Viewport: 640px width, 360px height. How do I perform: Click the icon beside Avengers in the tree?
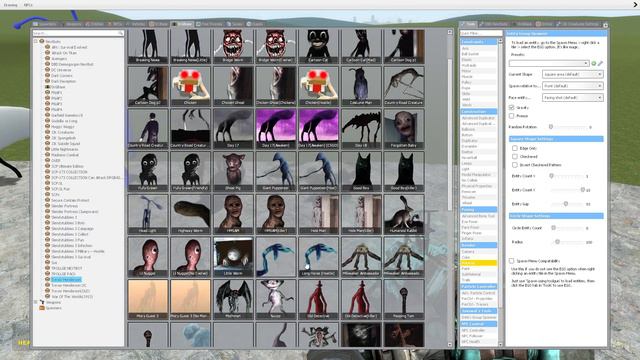(x=47, y=58)
